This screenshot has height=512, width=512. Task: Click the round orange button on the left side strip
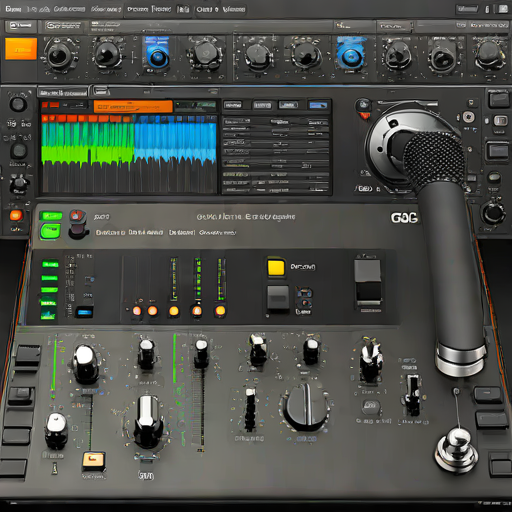(x=16, y=216)
